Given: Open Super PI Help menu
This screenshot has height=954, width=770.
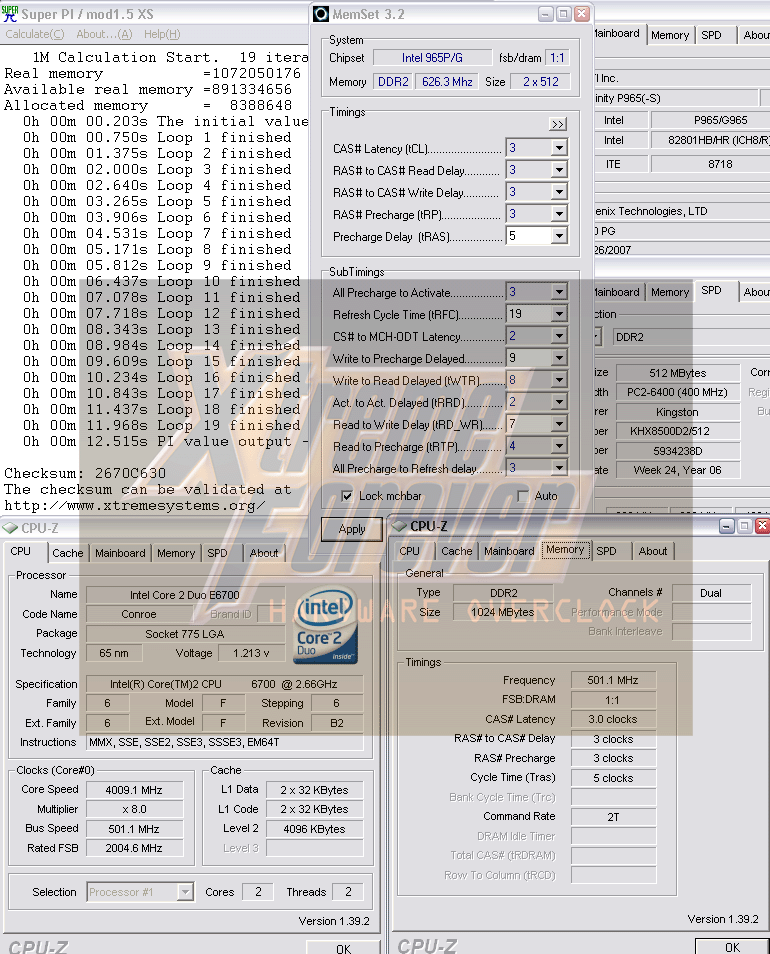Looking at the screenshot, I should point(162,35).
